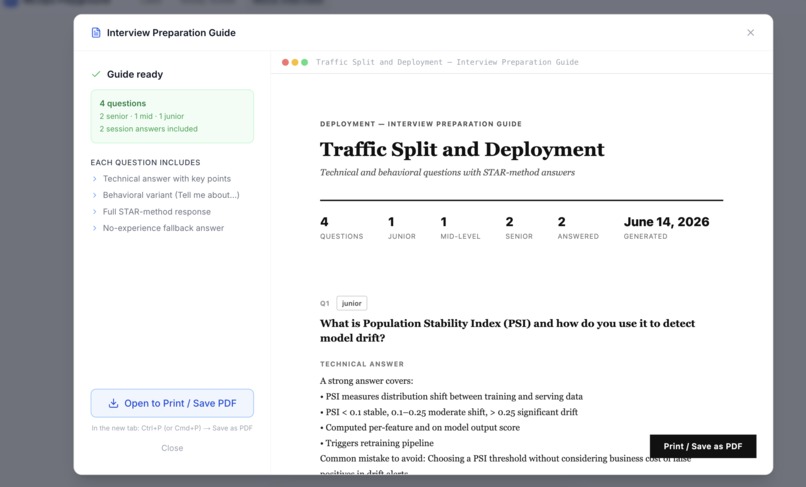This screenshot has height=487, width=806.
Task: Click 'A strong answer covers:' line
Action: click(367, 381)
